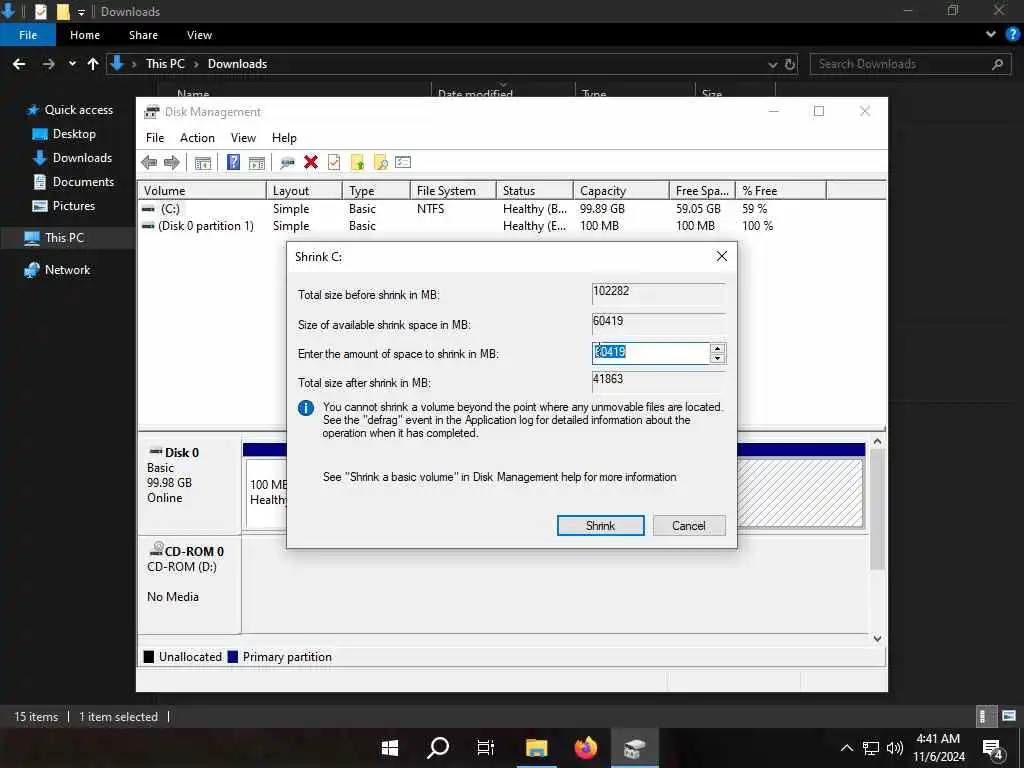1024x768 pixels.
Task: Open the Help menu
Action: (284, 138)
